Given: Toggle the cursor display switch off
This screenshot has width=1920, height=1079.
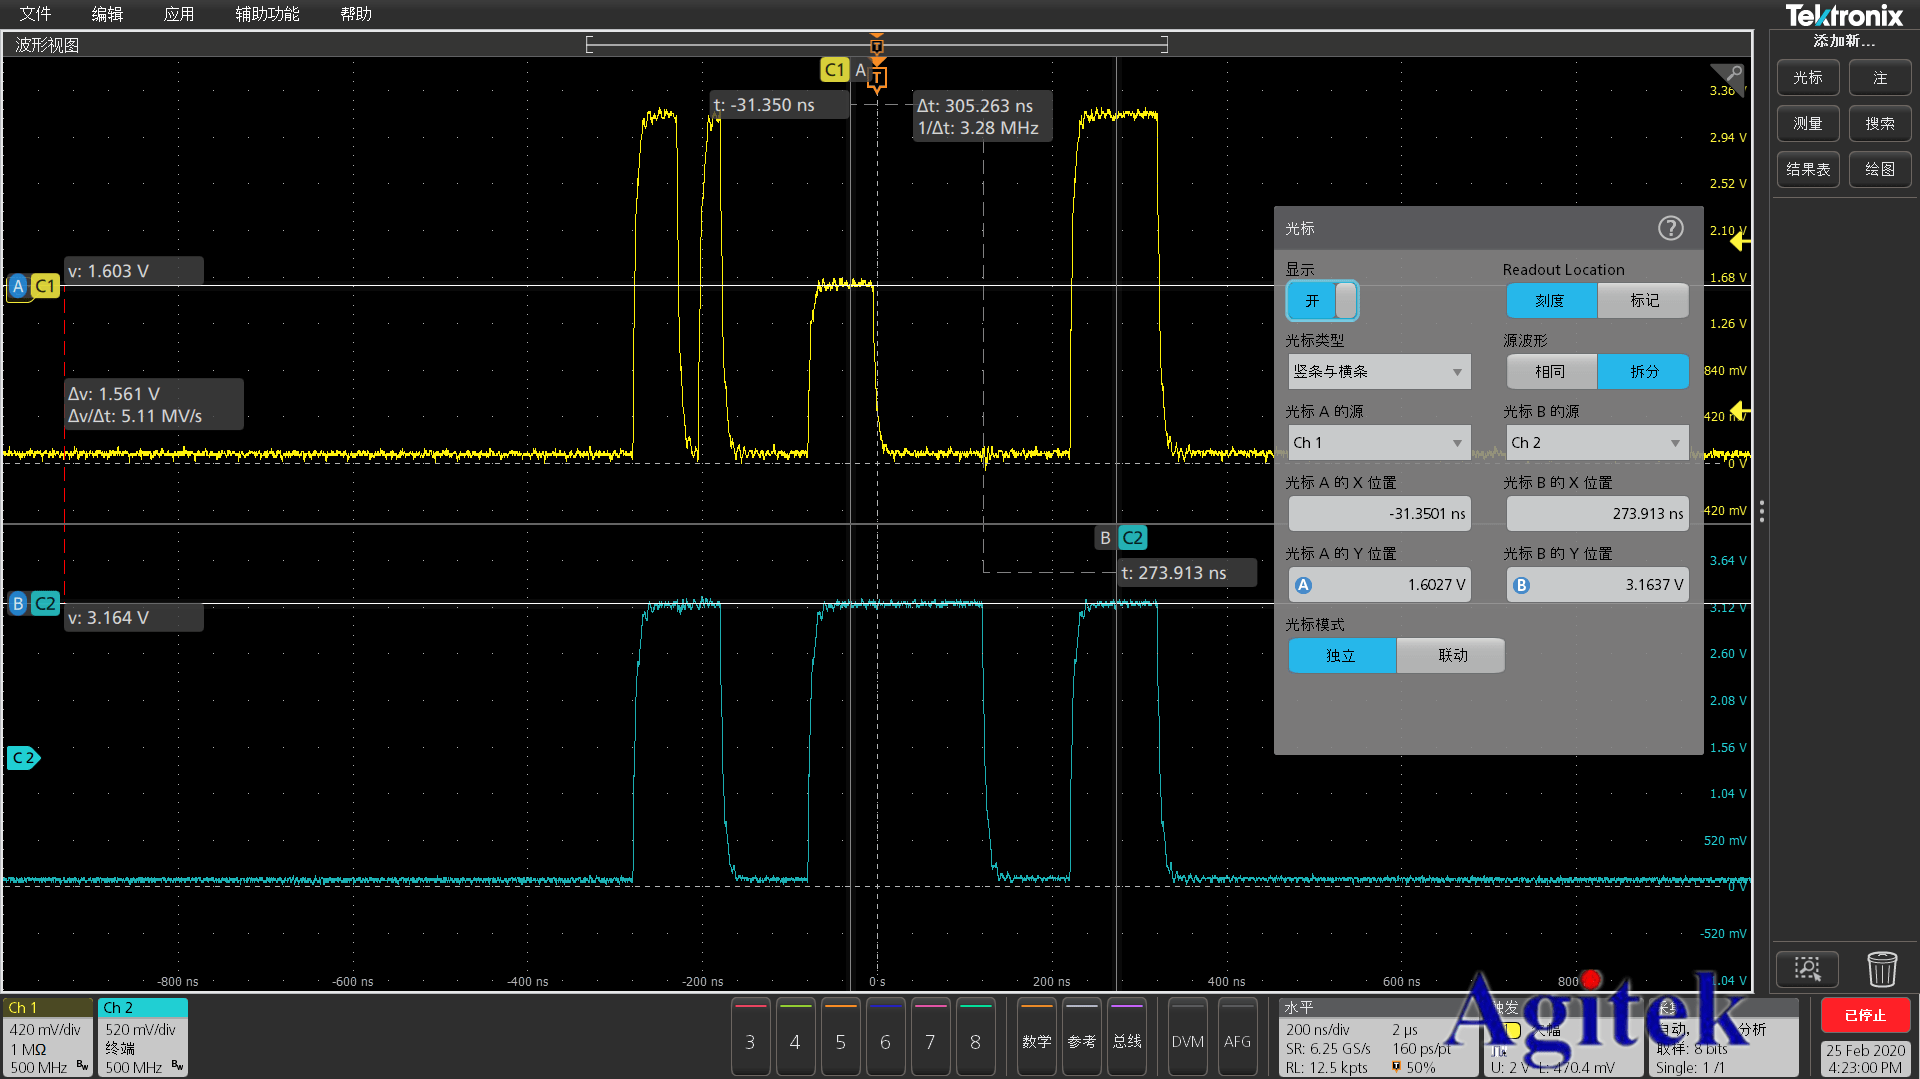Looking at the screenshot, I should coord(1322,301).
